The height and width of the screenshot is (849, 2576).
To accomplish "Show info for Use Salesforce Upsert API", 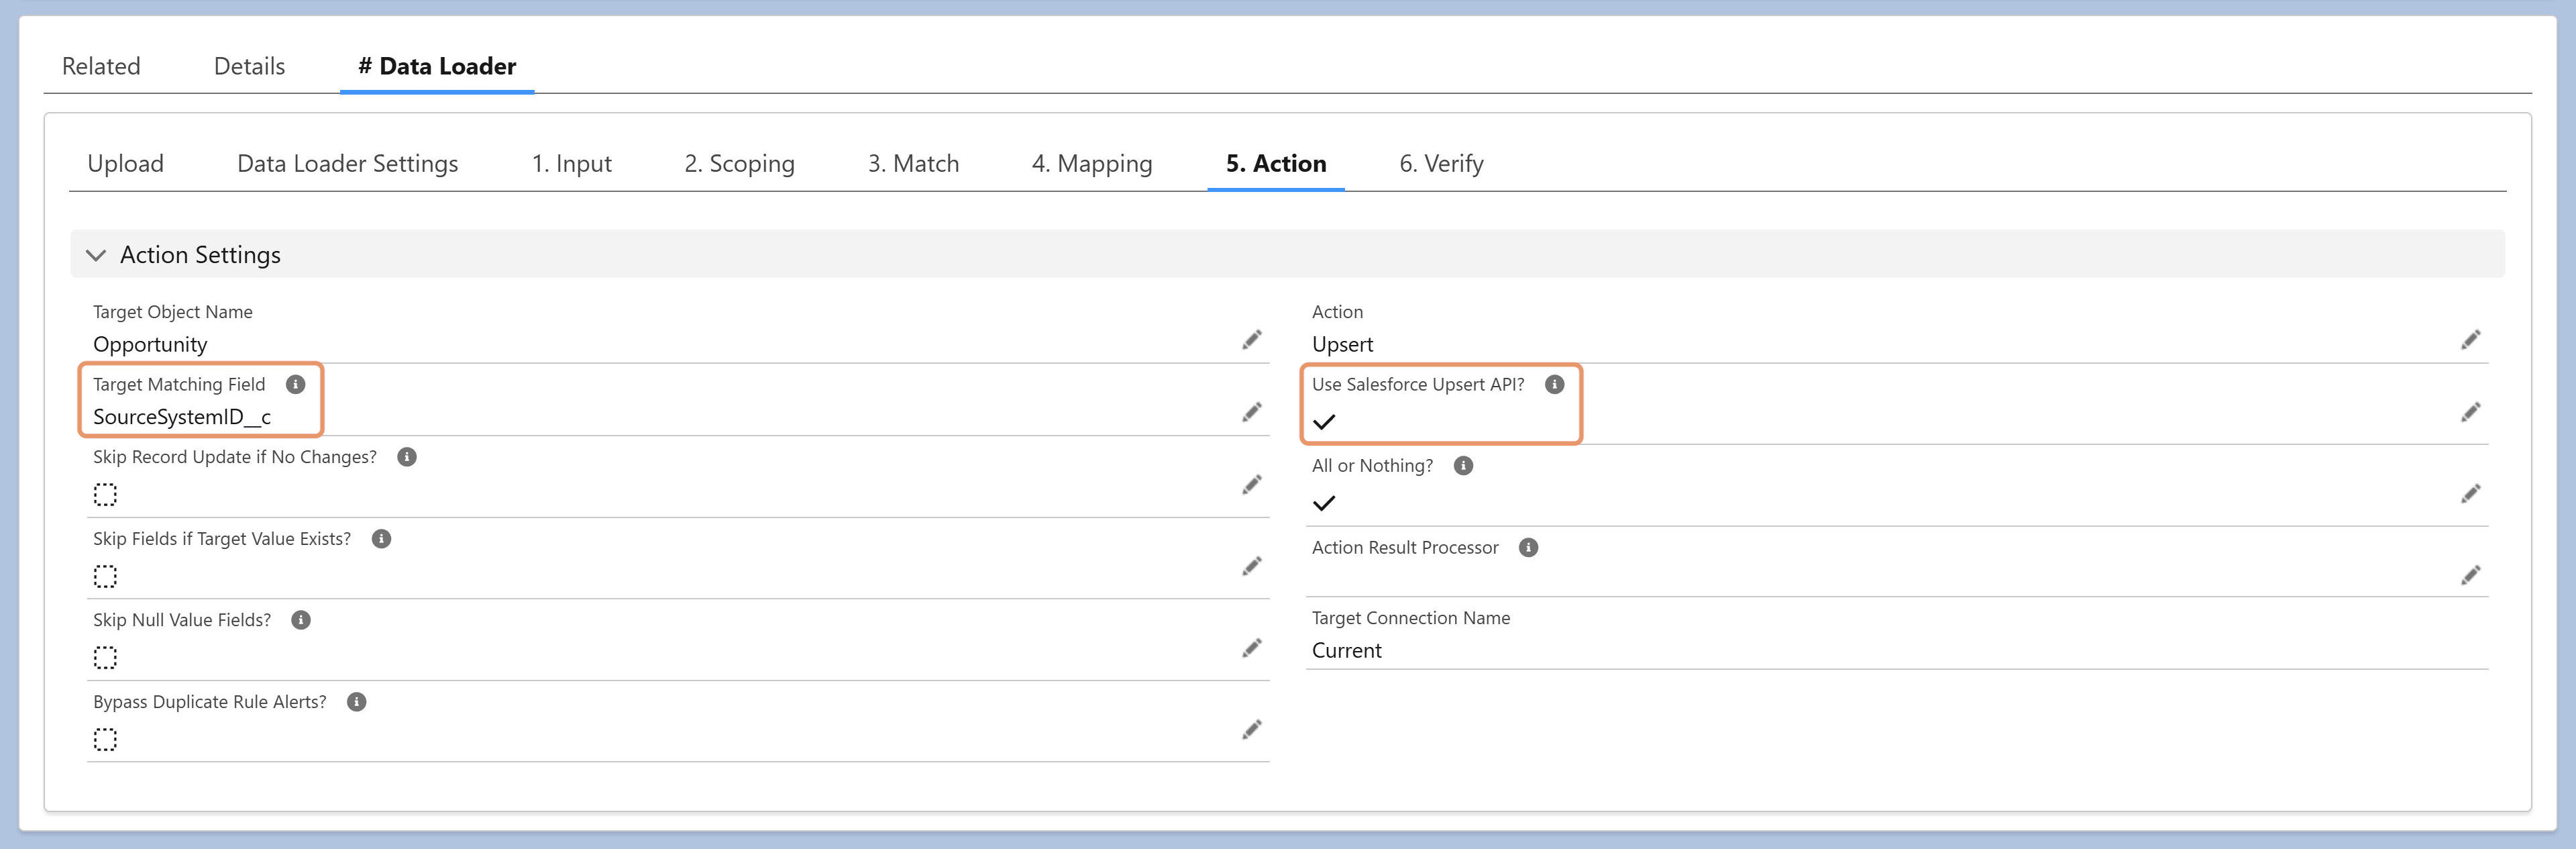I will [x=1554, y=384].
